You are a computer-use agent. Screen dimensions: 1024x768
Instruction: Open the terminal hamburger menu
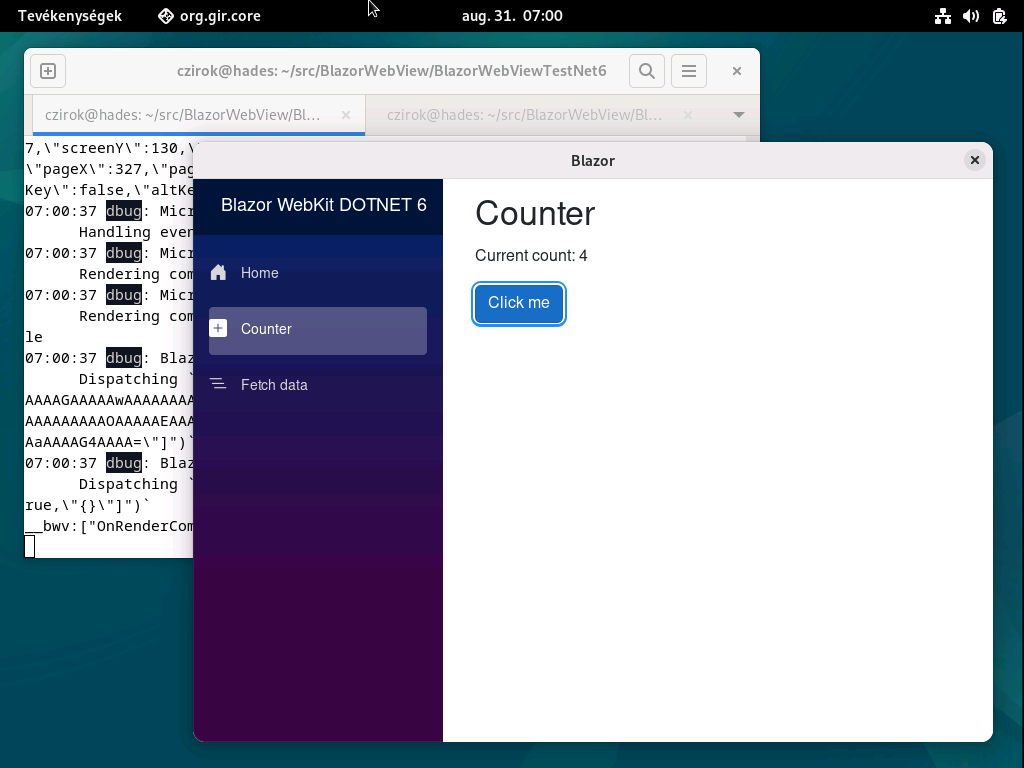click(x=688, y=70)
